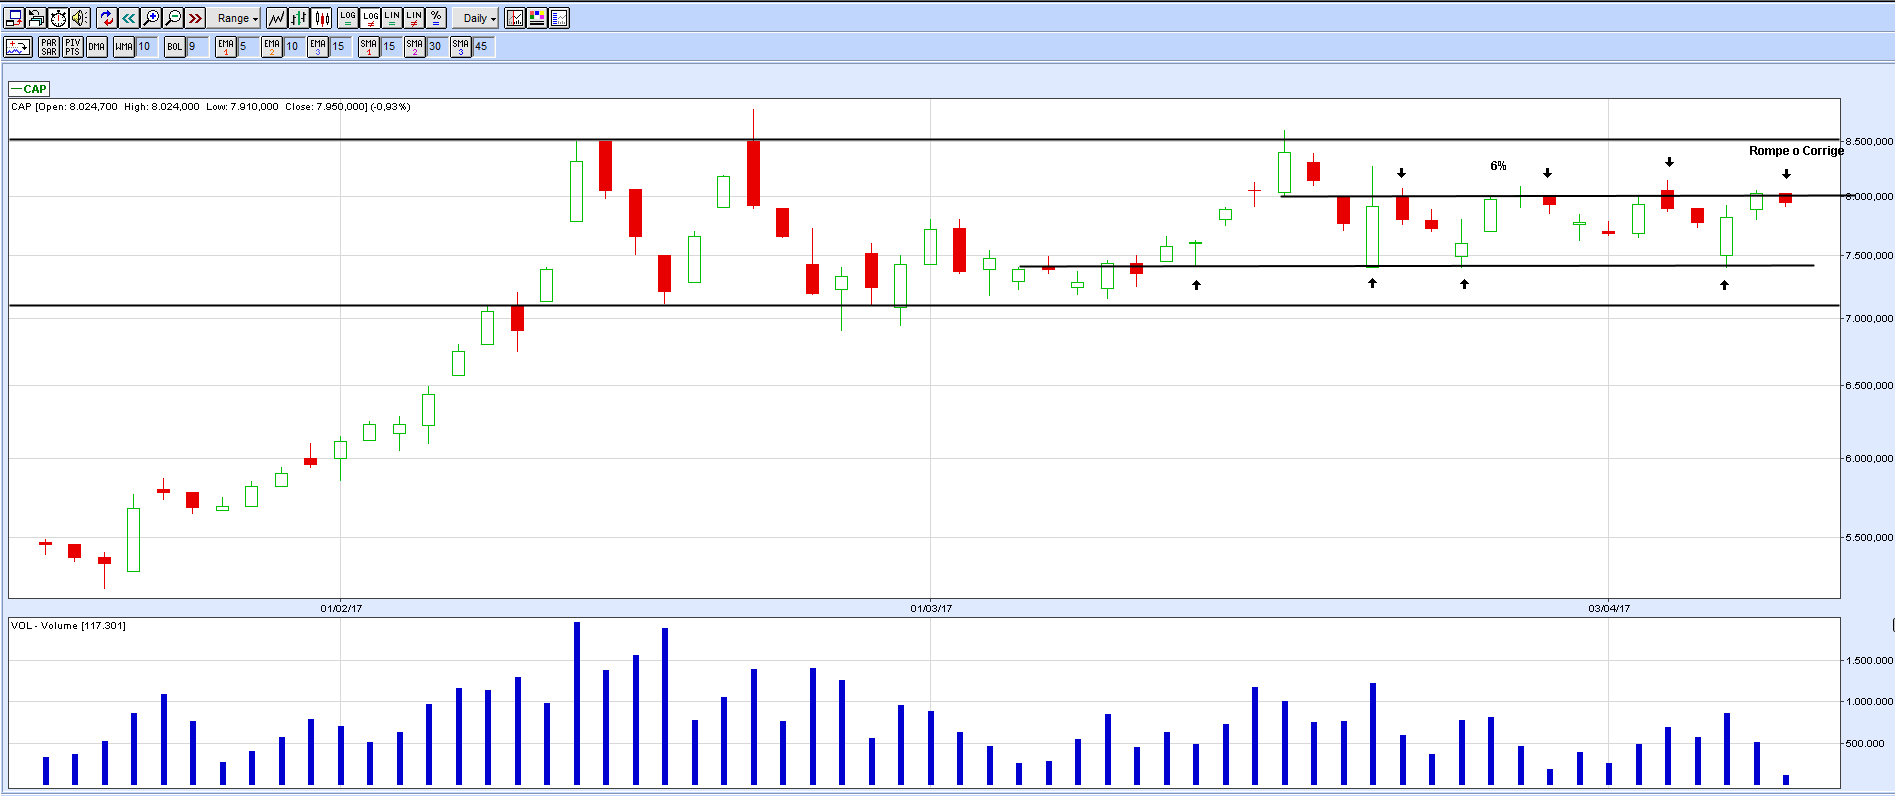1895x796 pixels.
Task: Toggle the SMA 3 indicator button
Action: coord(461,46)
